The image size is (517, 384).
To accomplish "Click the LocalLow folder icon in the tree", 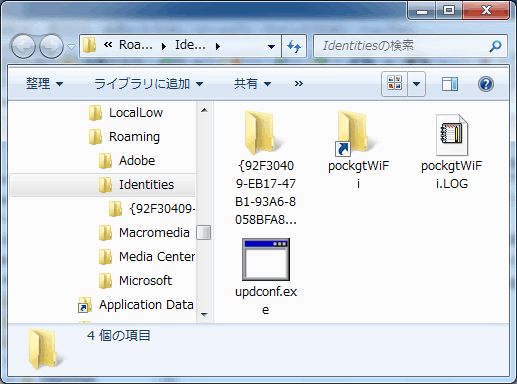I will pos(96,113).
